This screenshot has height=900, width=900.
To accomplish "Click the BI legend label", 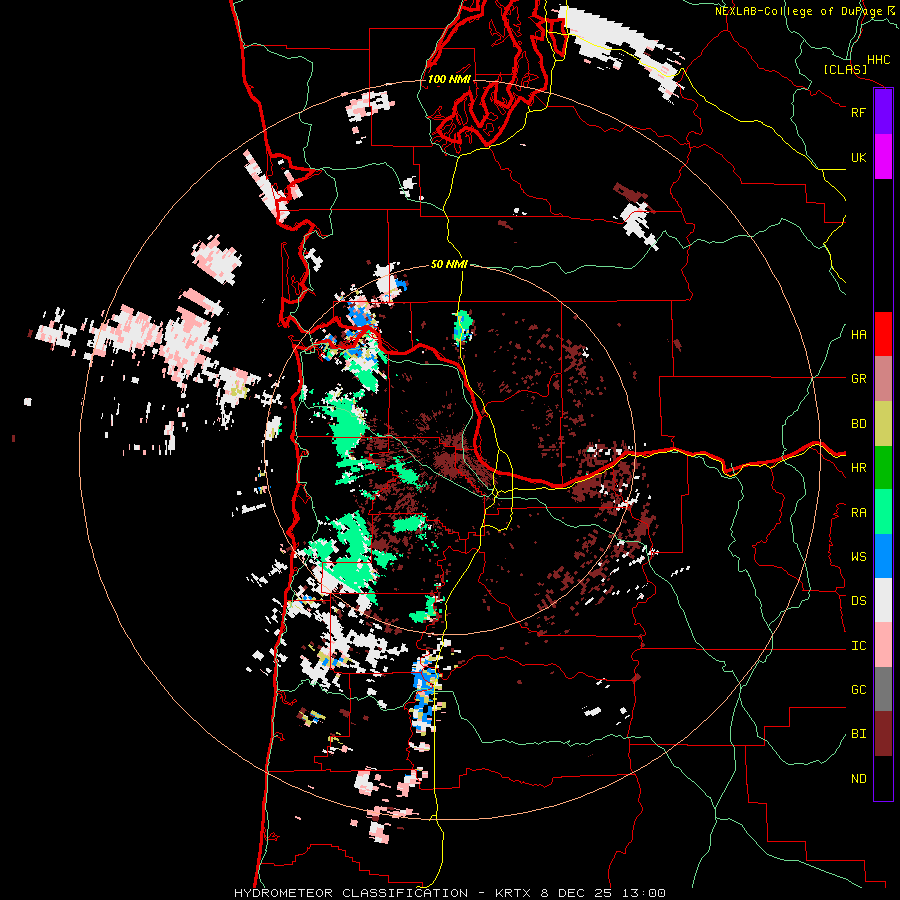I will click(858, 734).
